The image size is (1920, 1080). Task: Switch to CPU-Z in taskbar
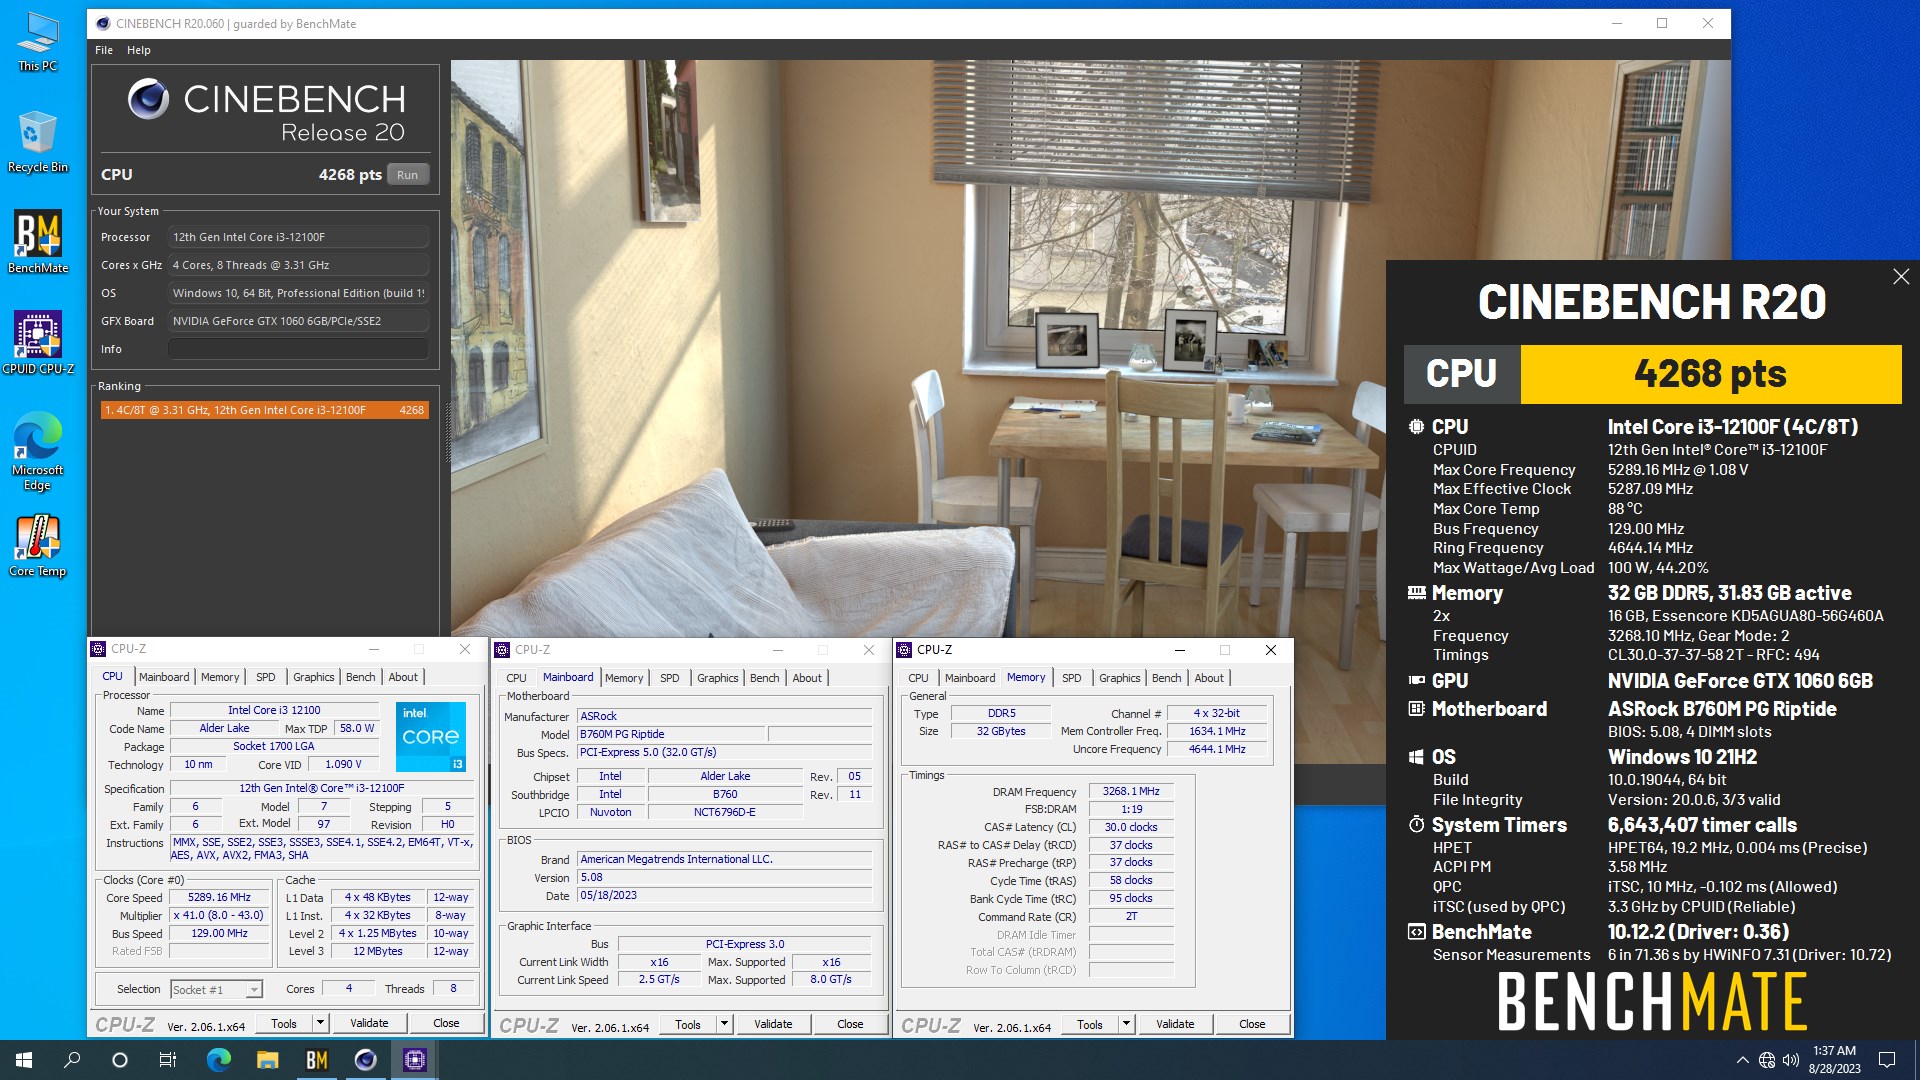click(x=414, y=1060)
